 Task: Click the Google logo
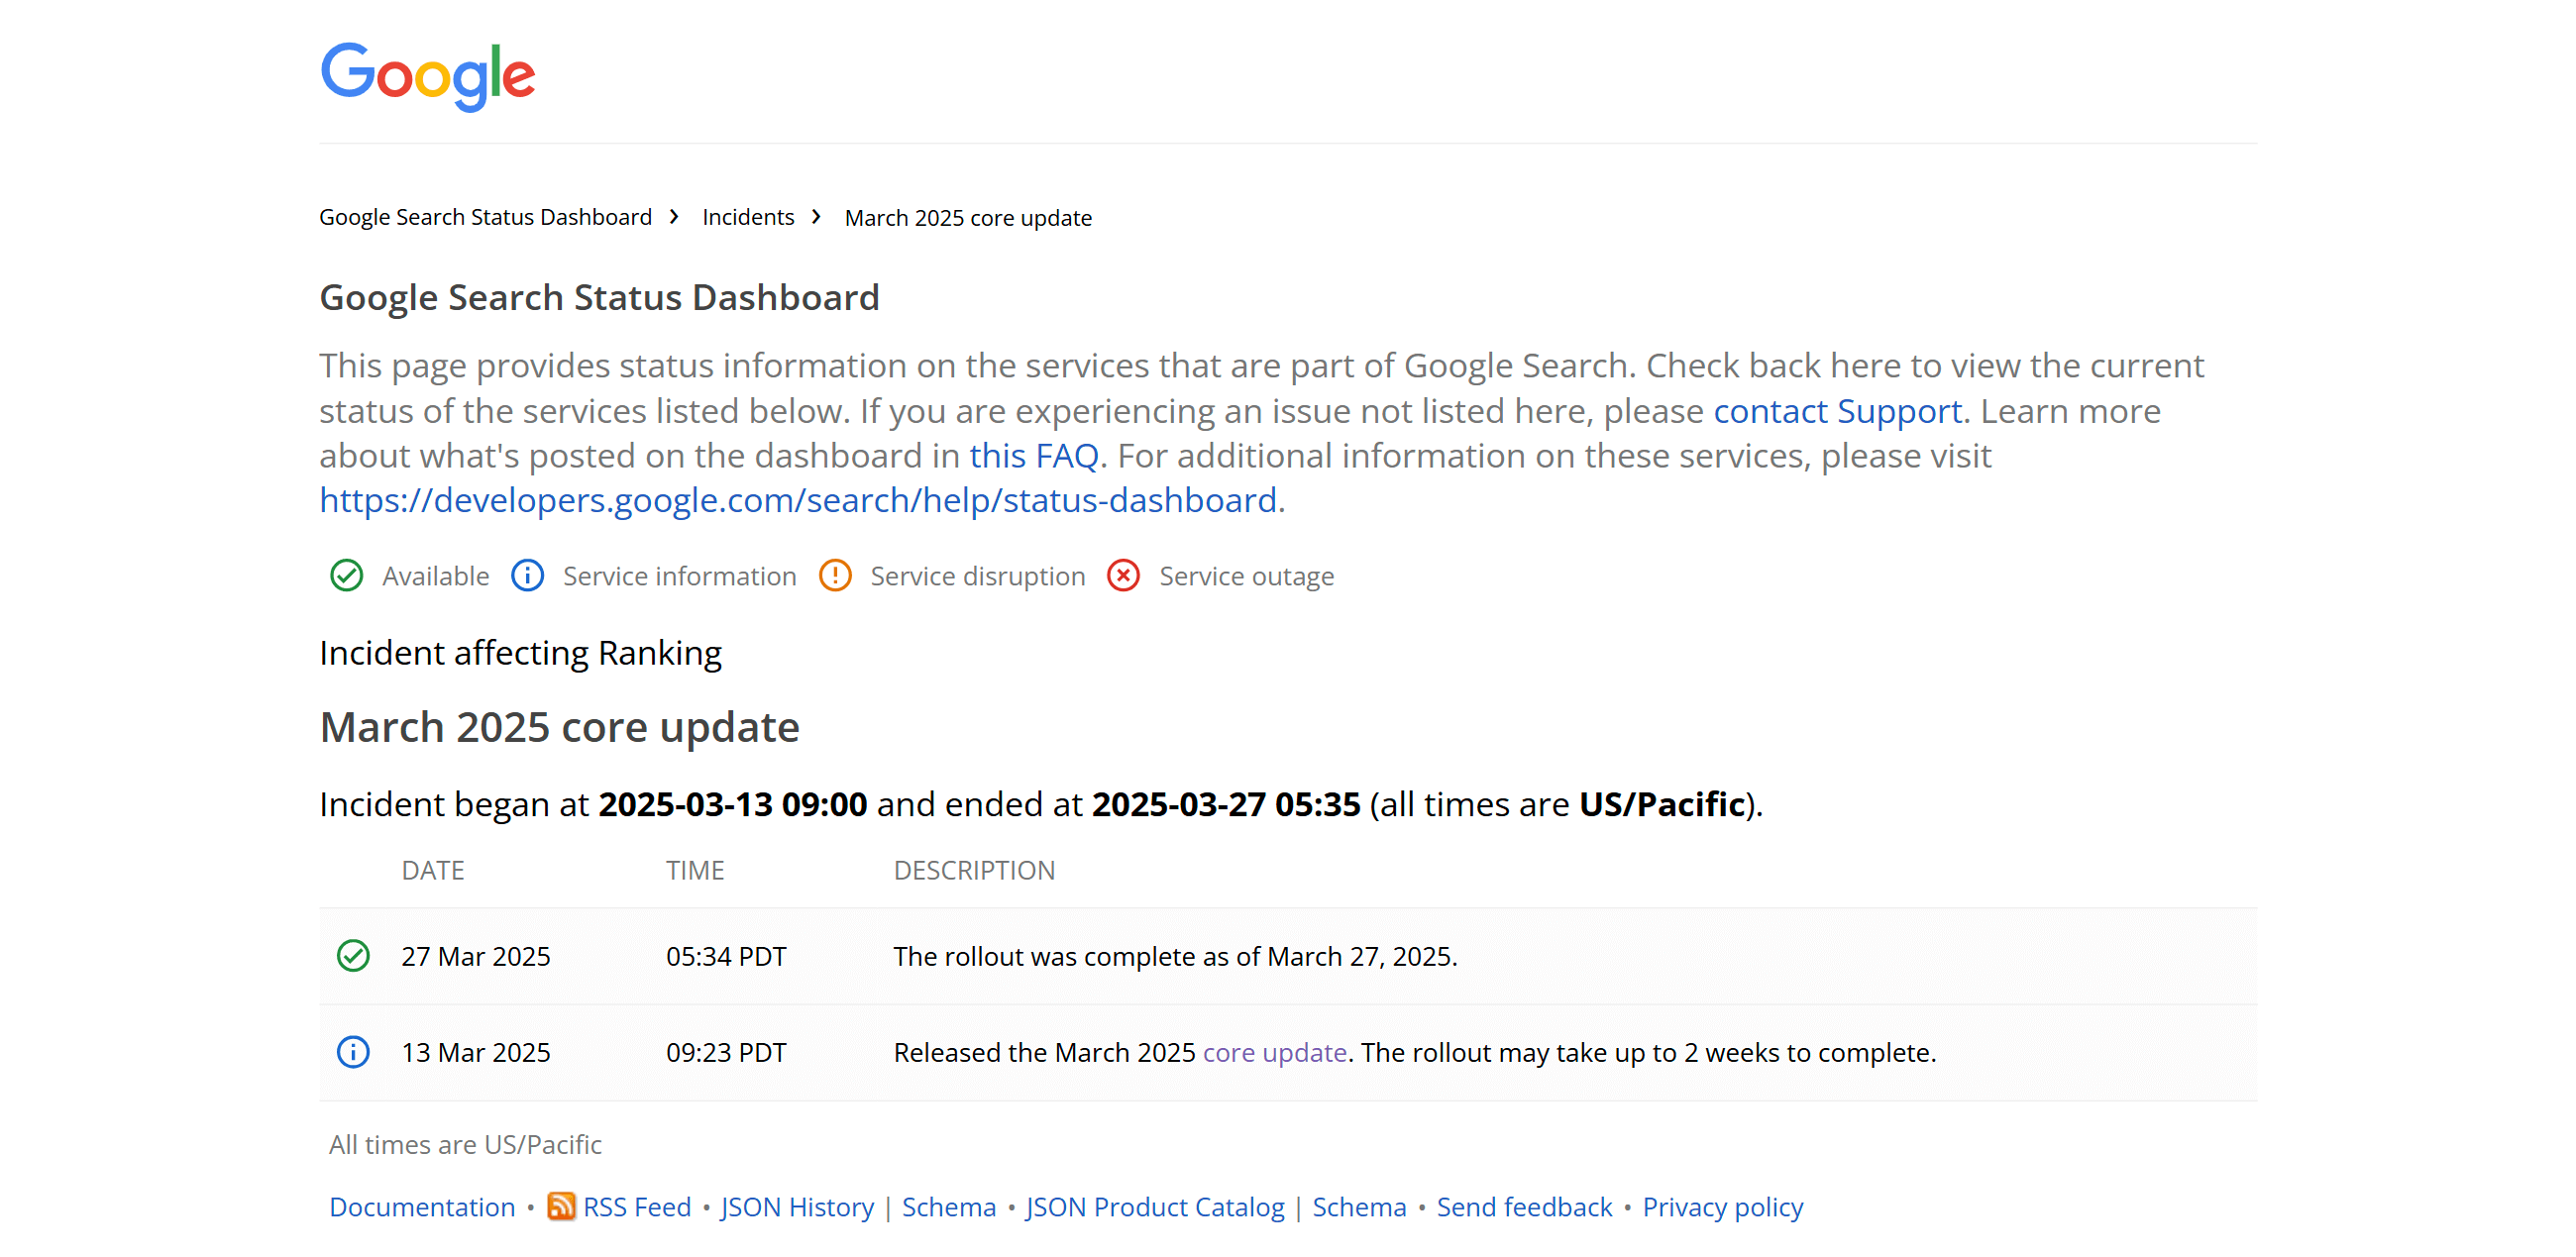pos(427,76)
